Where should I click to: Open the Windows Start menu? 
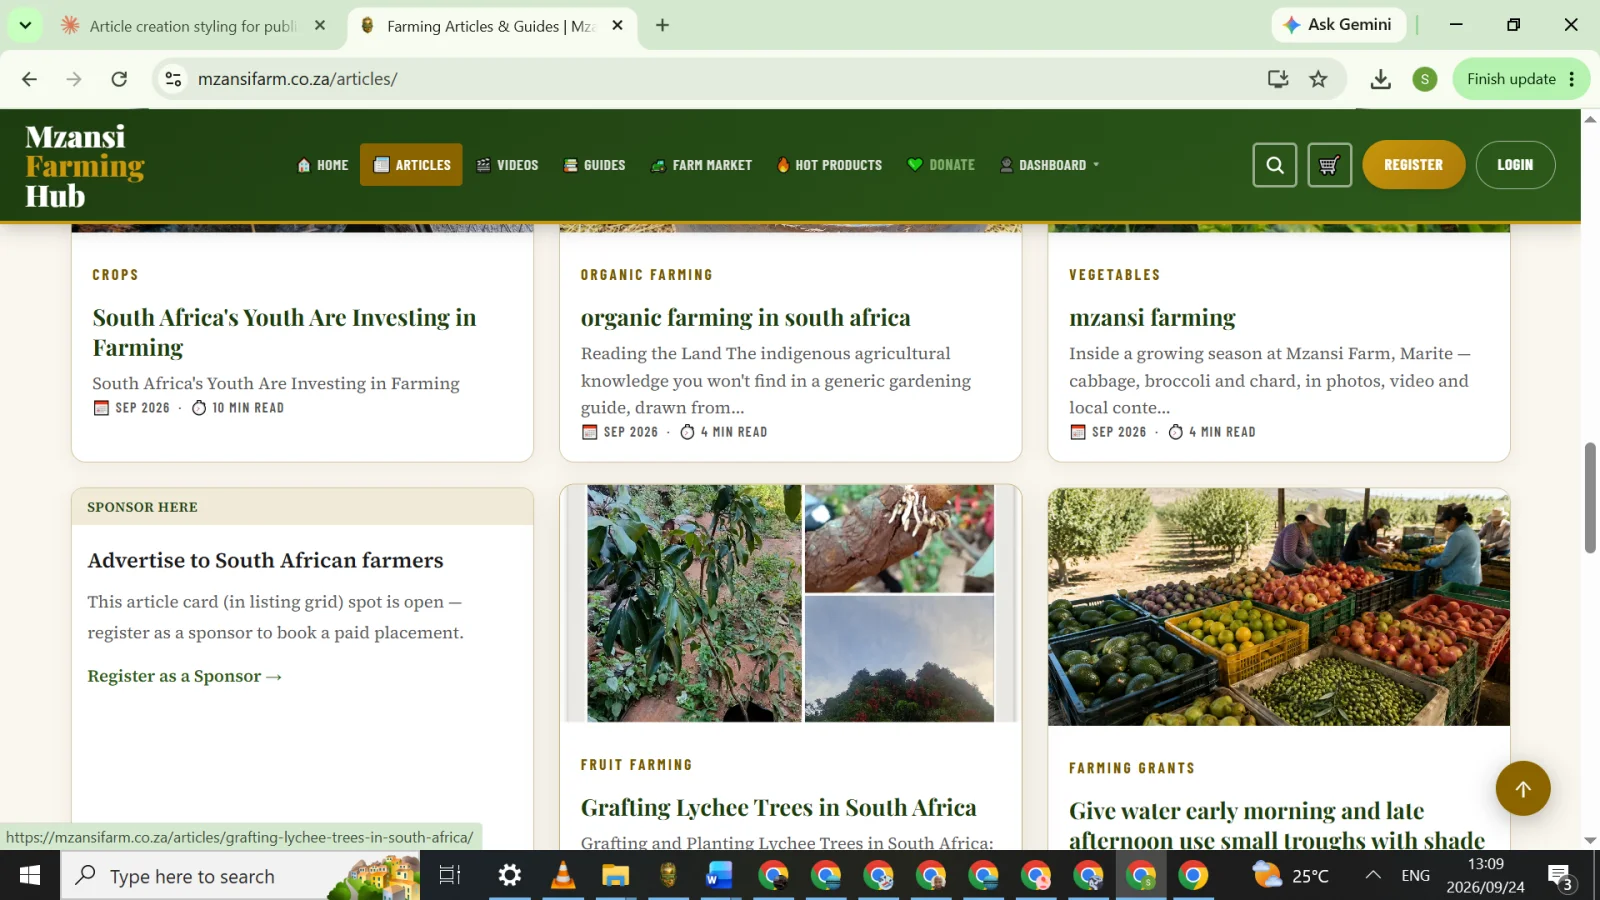click(30, 876)
